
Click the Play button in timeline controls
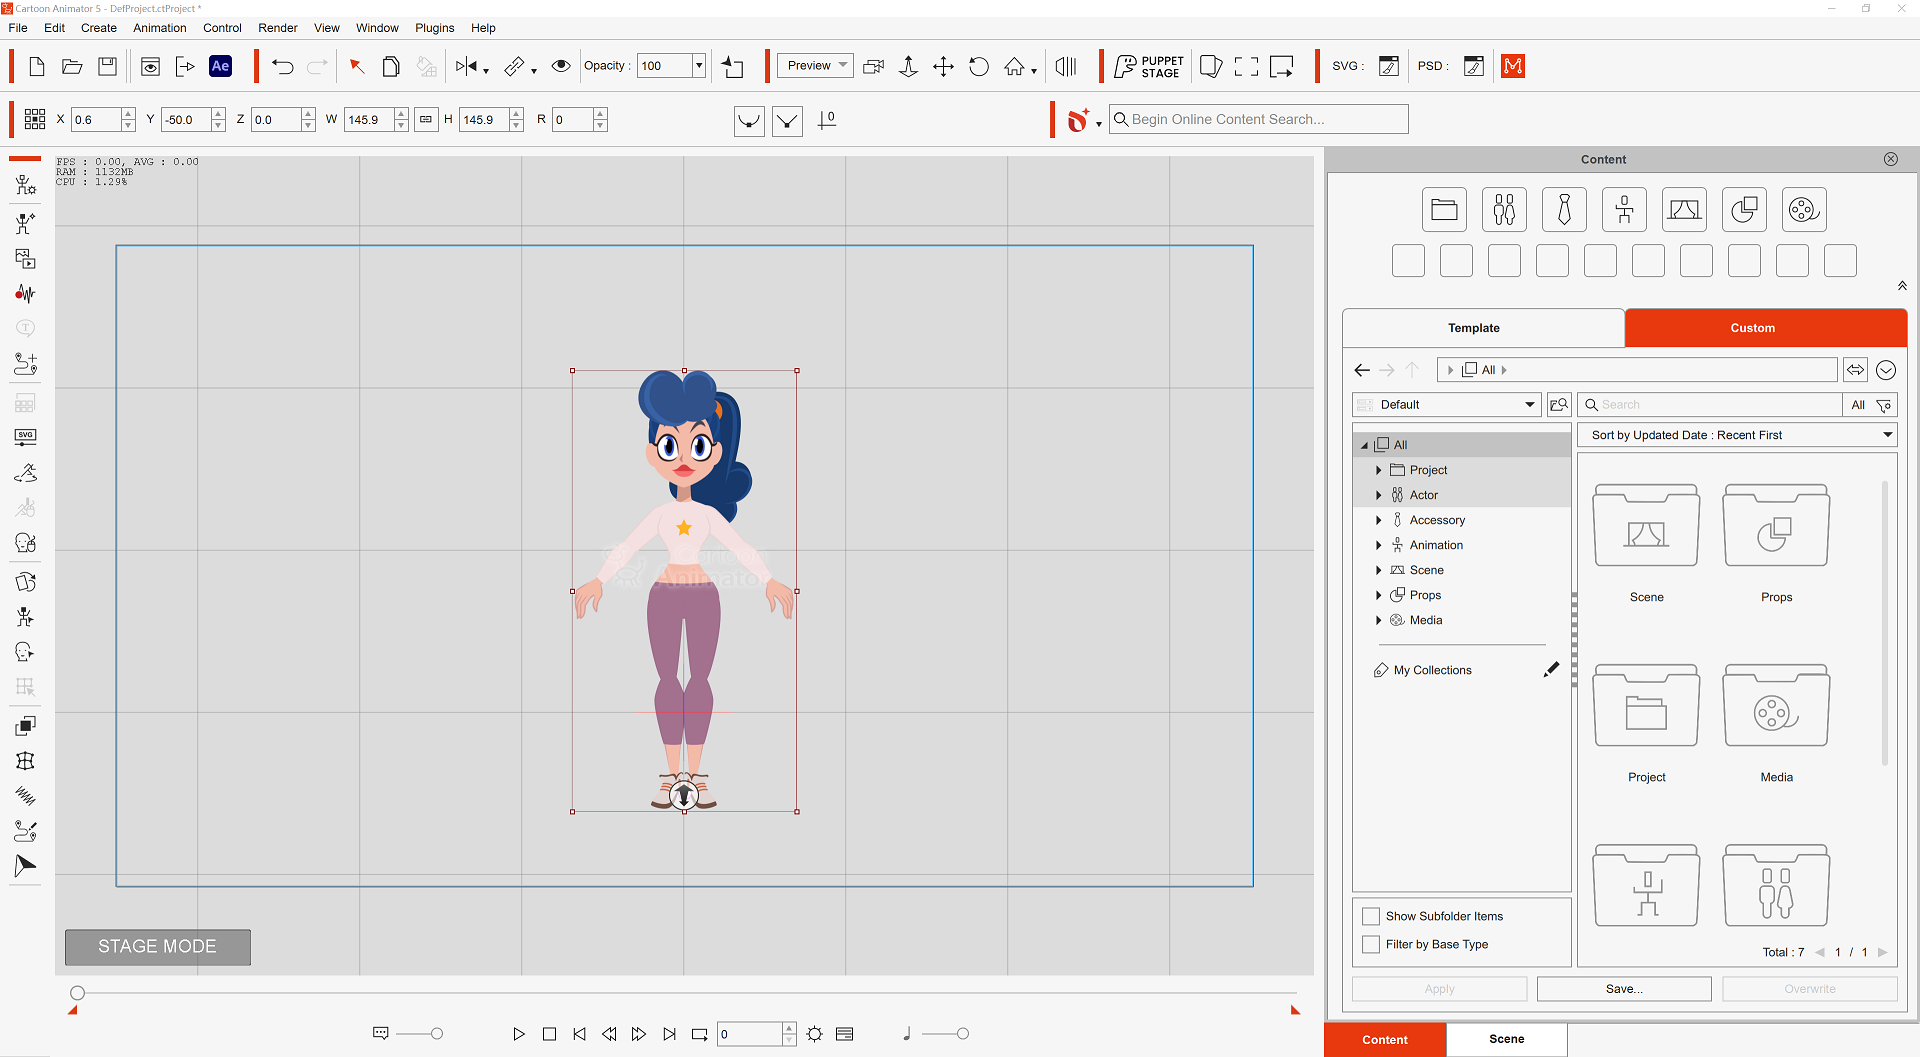coord(518,1034)
